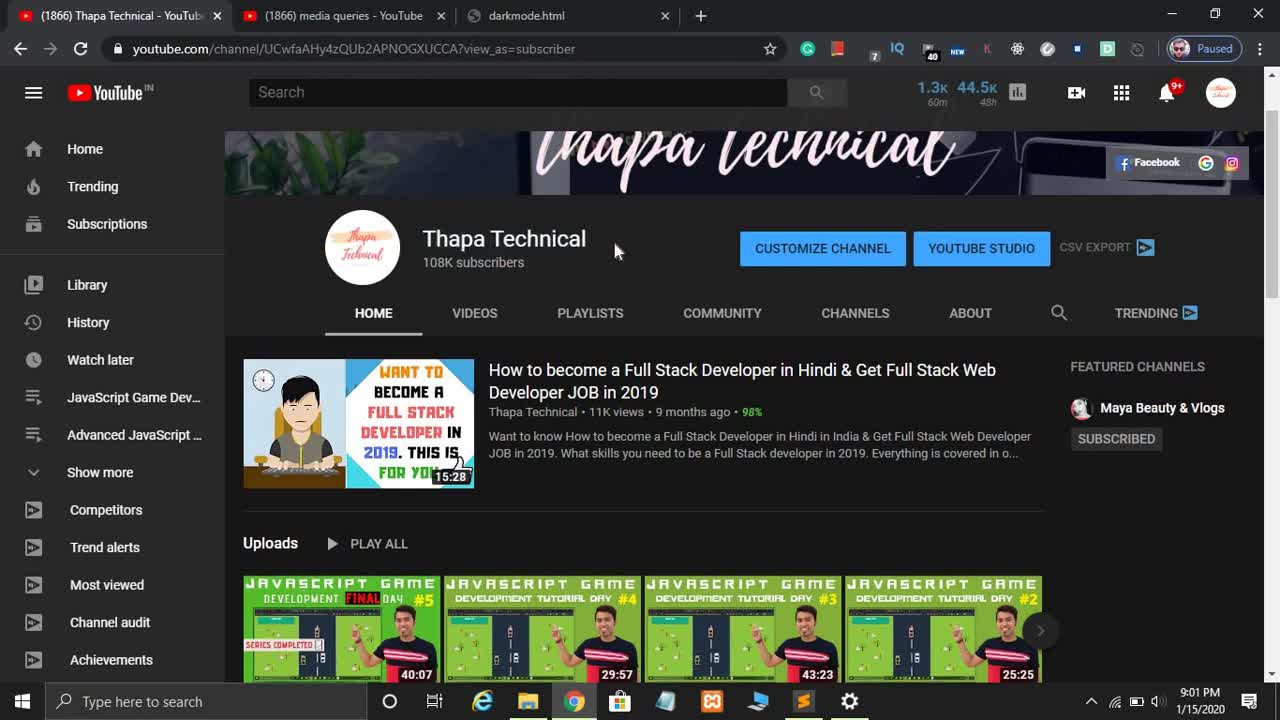Open JavaScript Game Day #5 thumbnail
The width and height of the screenshot is (1280, 720).
[341, 629]
